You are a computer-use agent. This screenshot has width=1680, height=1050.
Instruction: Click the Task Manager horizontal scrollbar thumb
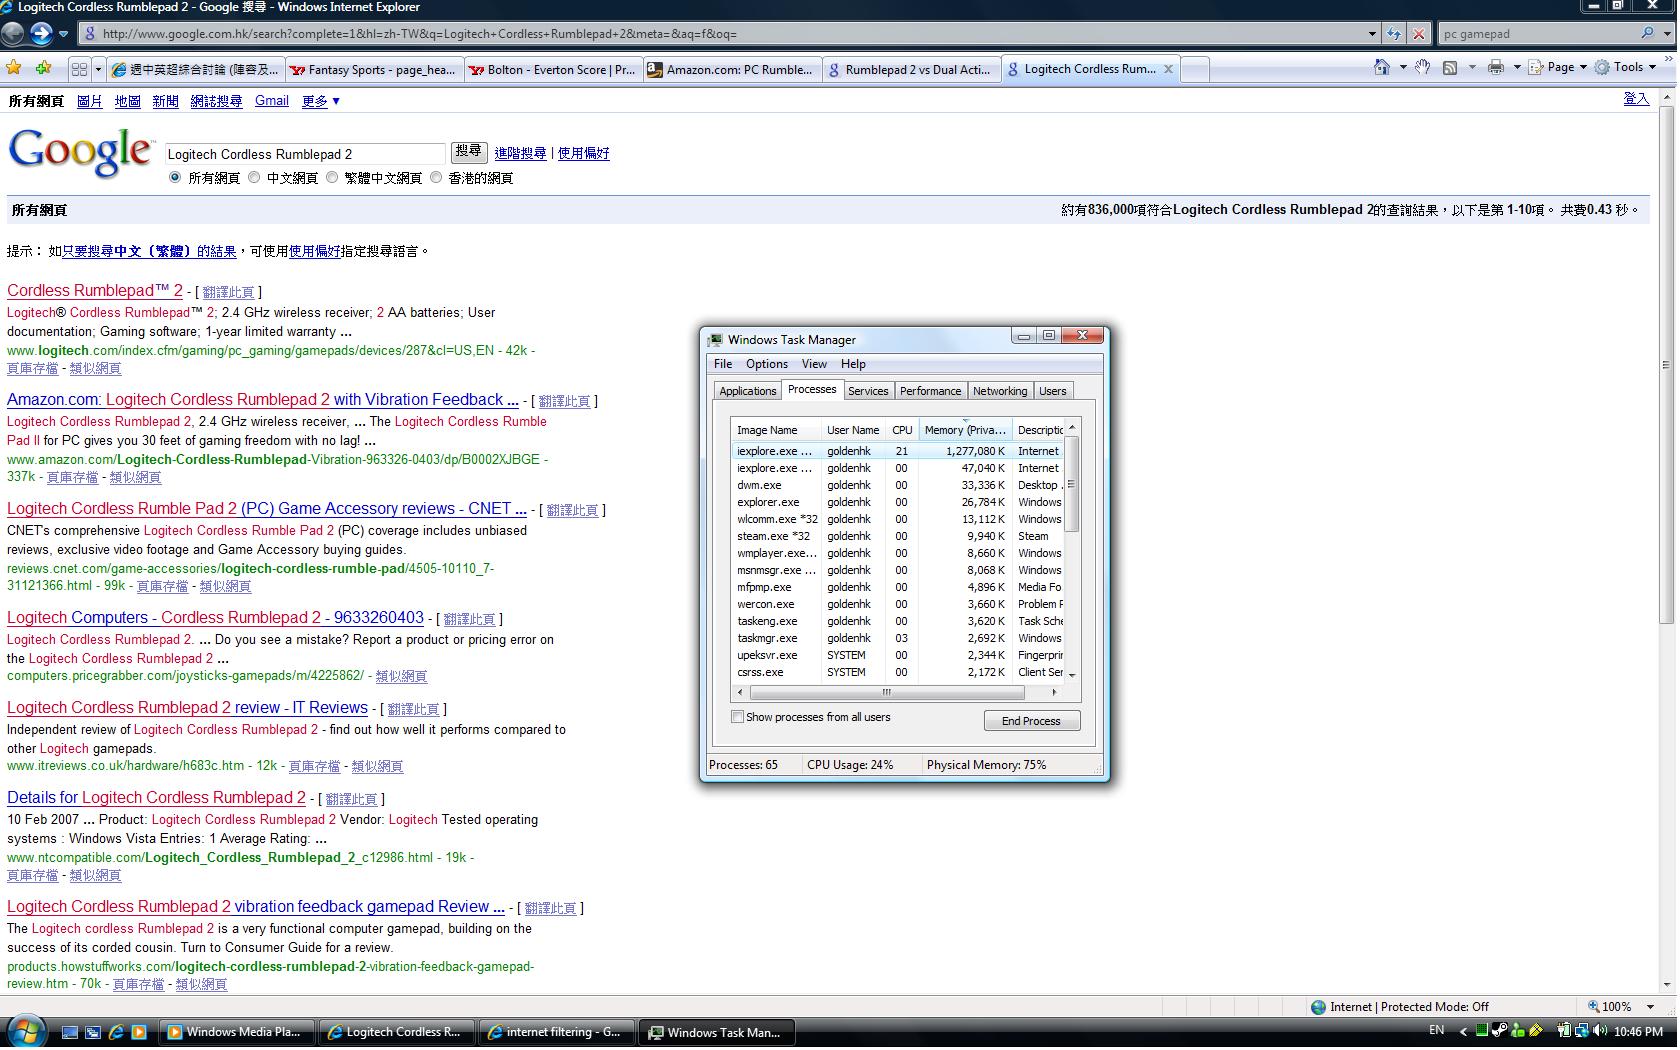[886, 692]
